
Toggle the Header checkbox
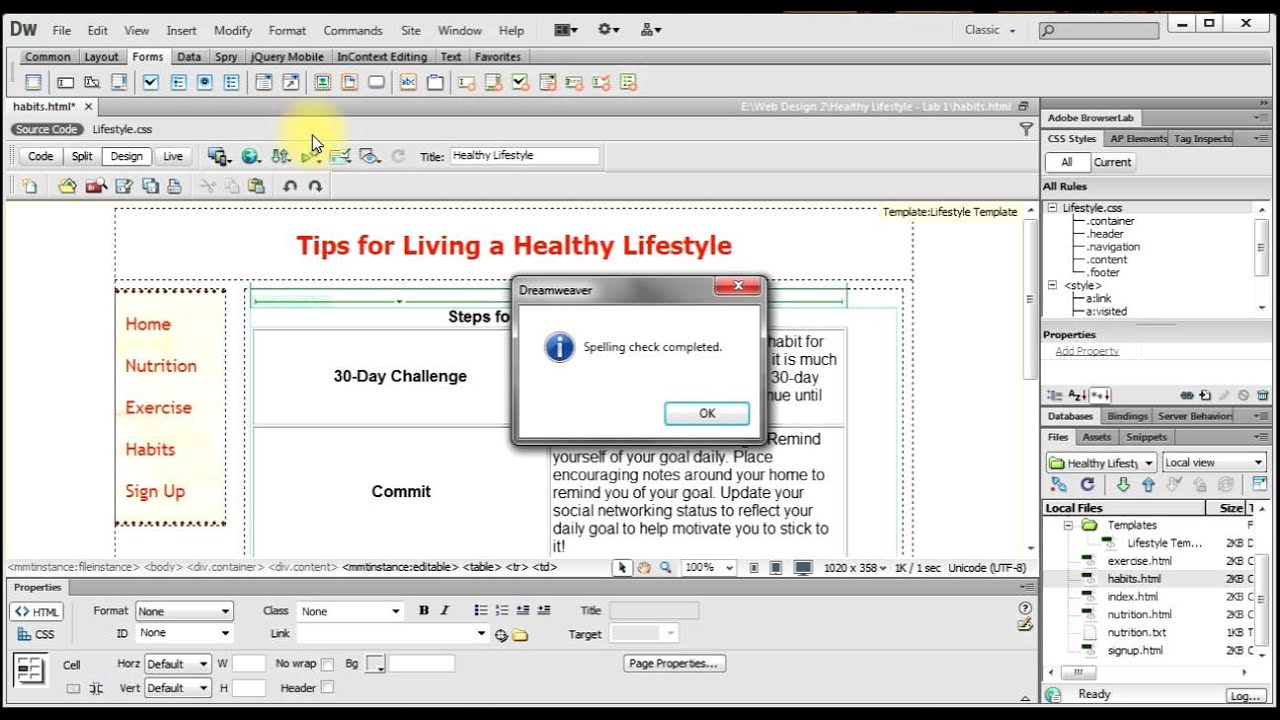tap(327, 688)
